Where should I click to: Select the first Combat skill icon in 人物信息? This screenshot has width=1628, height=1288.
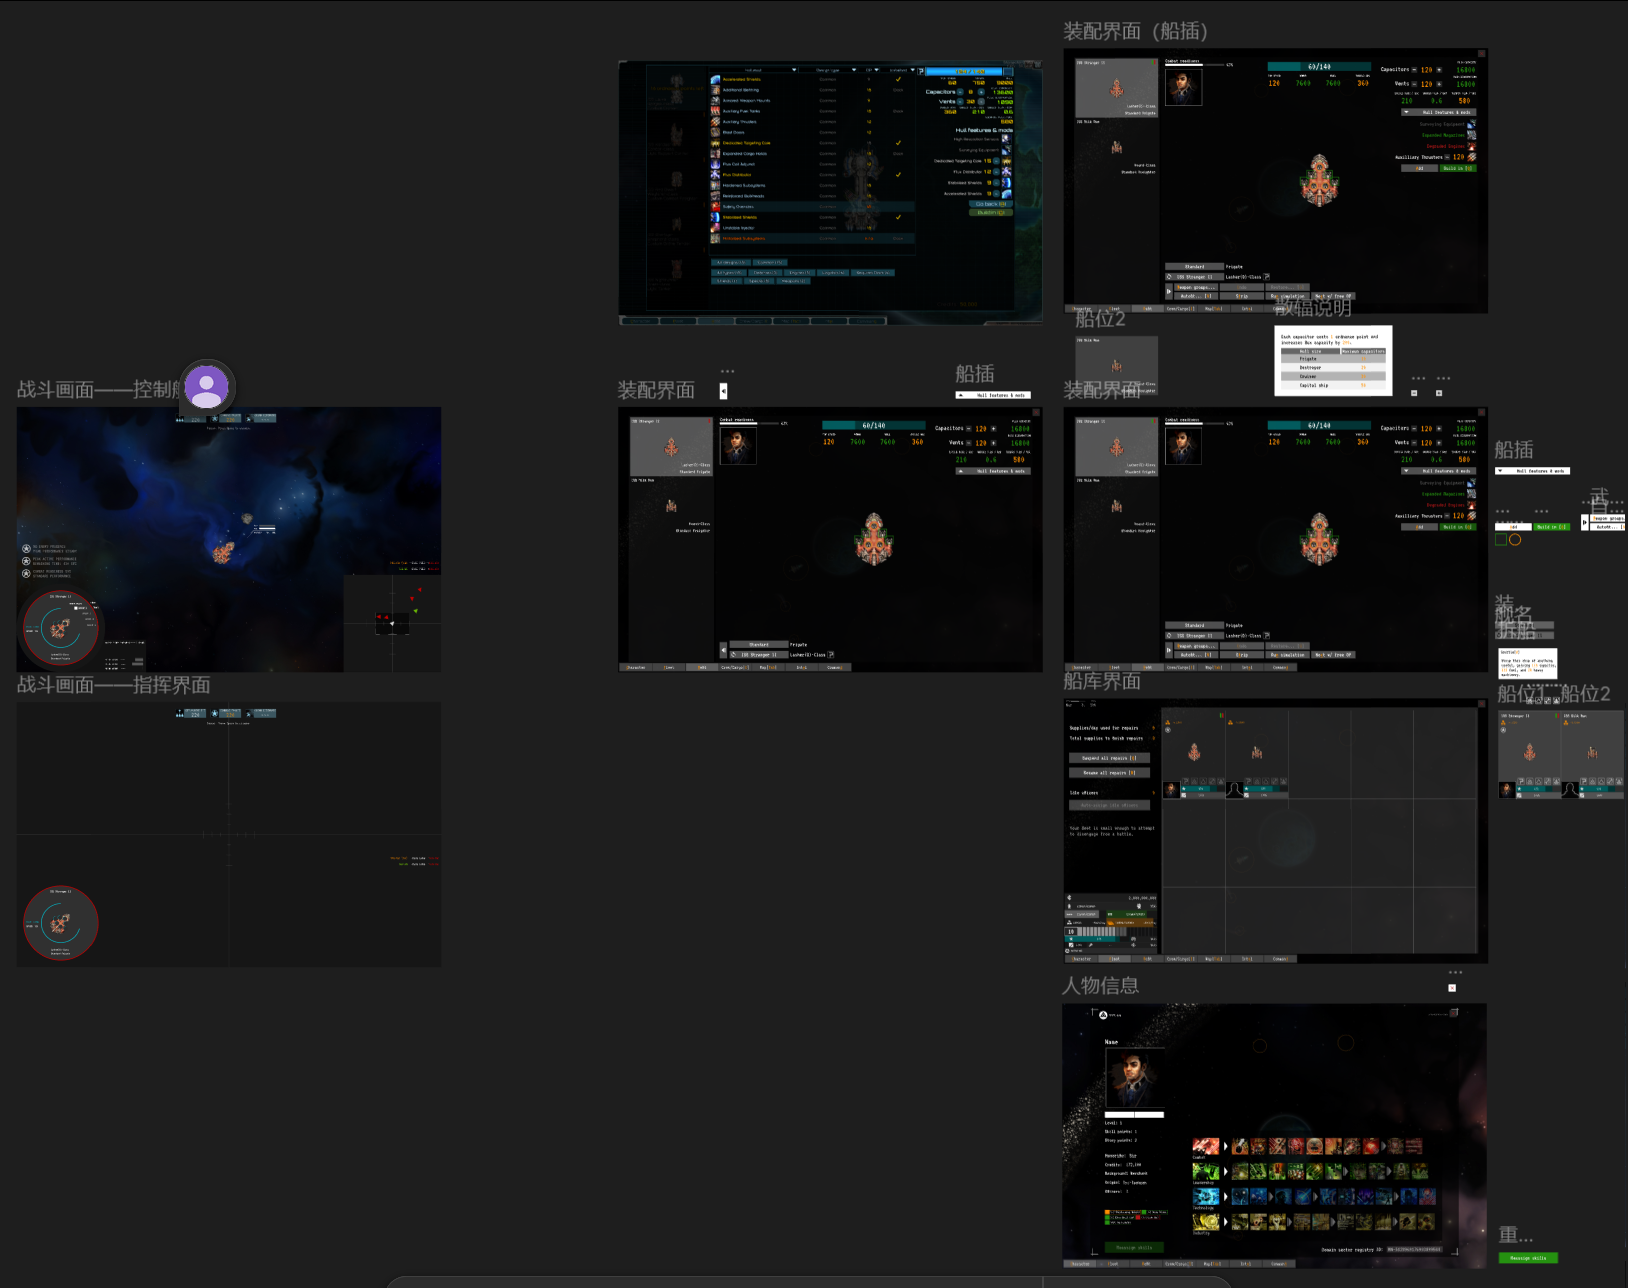pos(1240,1146)
